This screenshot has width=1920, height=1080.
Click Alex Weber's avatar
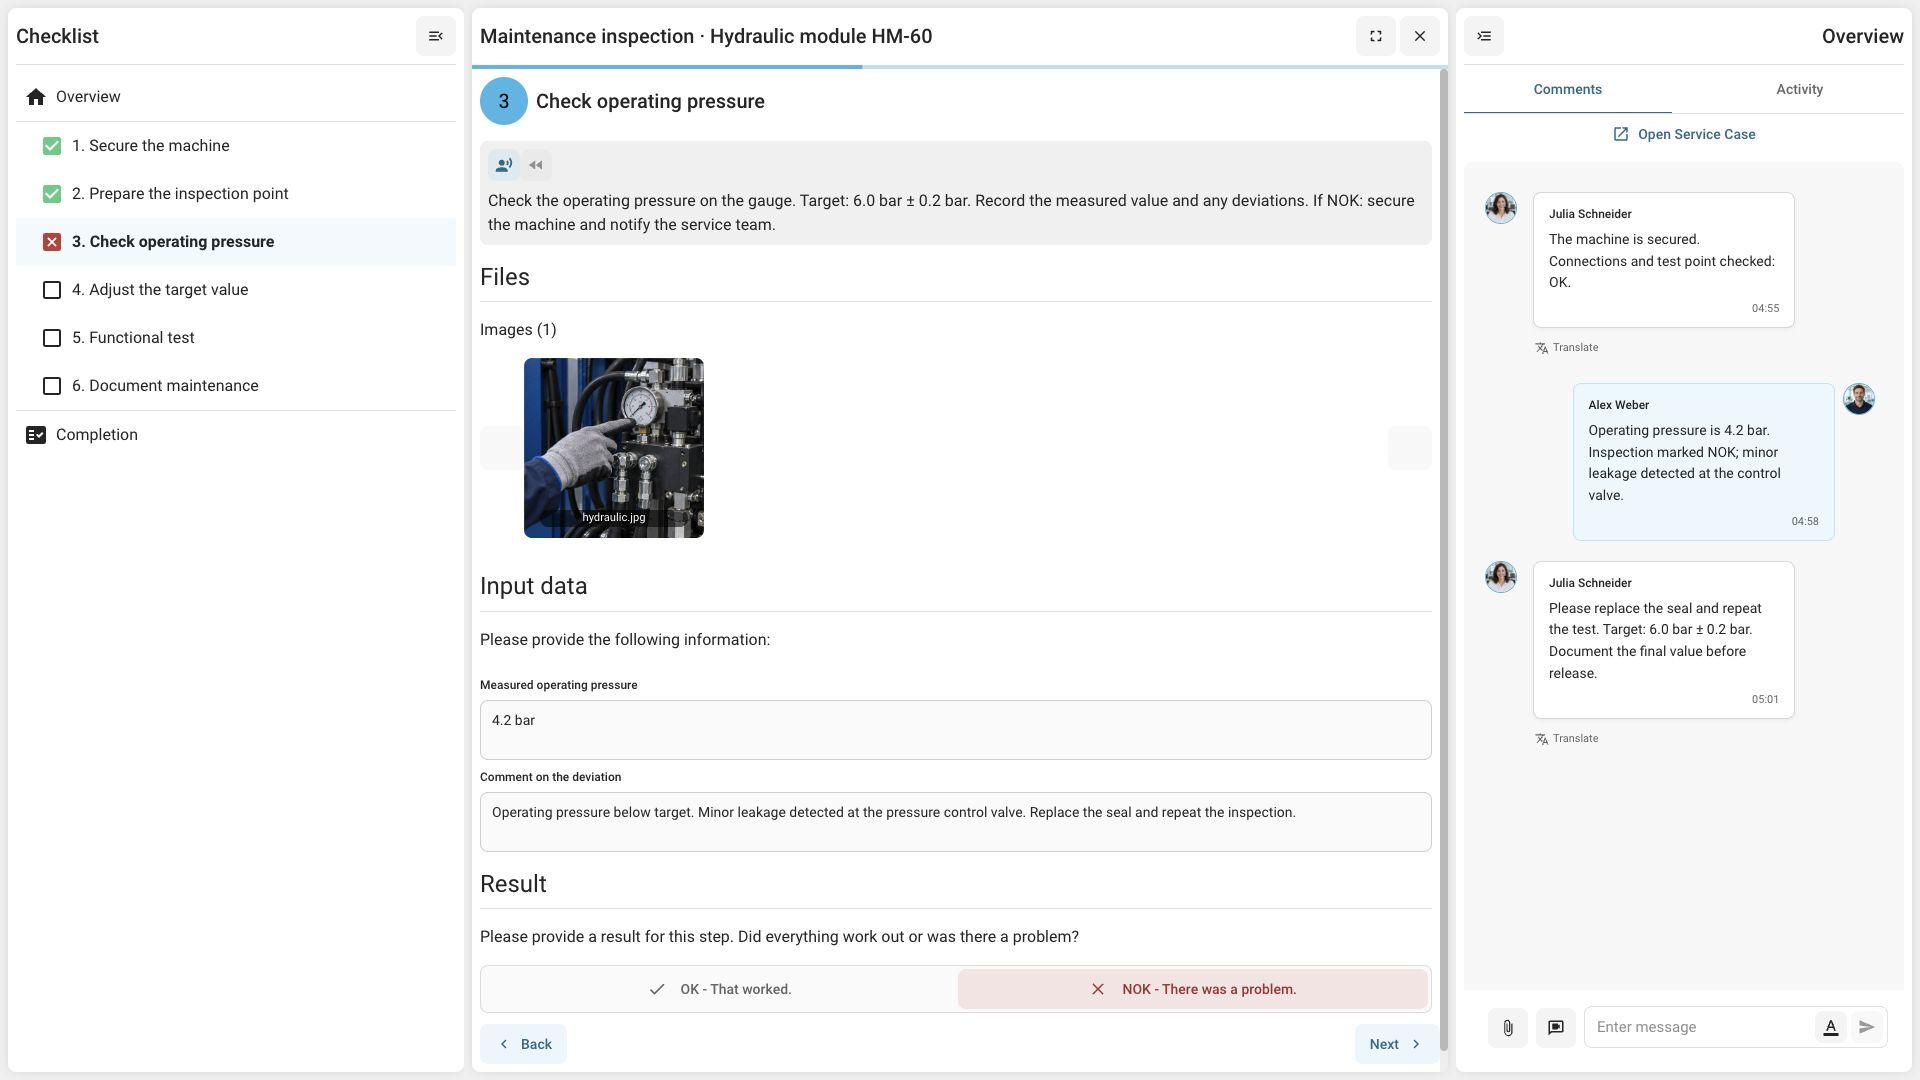[1859, 399]
